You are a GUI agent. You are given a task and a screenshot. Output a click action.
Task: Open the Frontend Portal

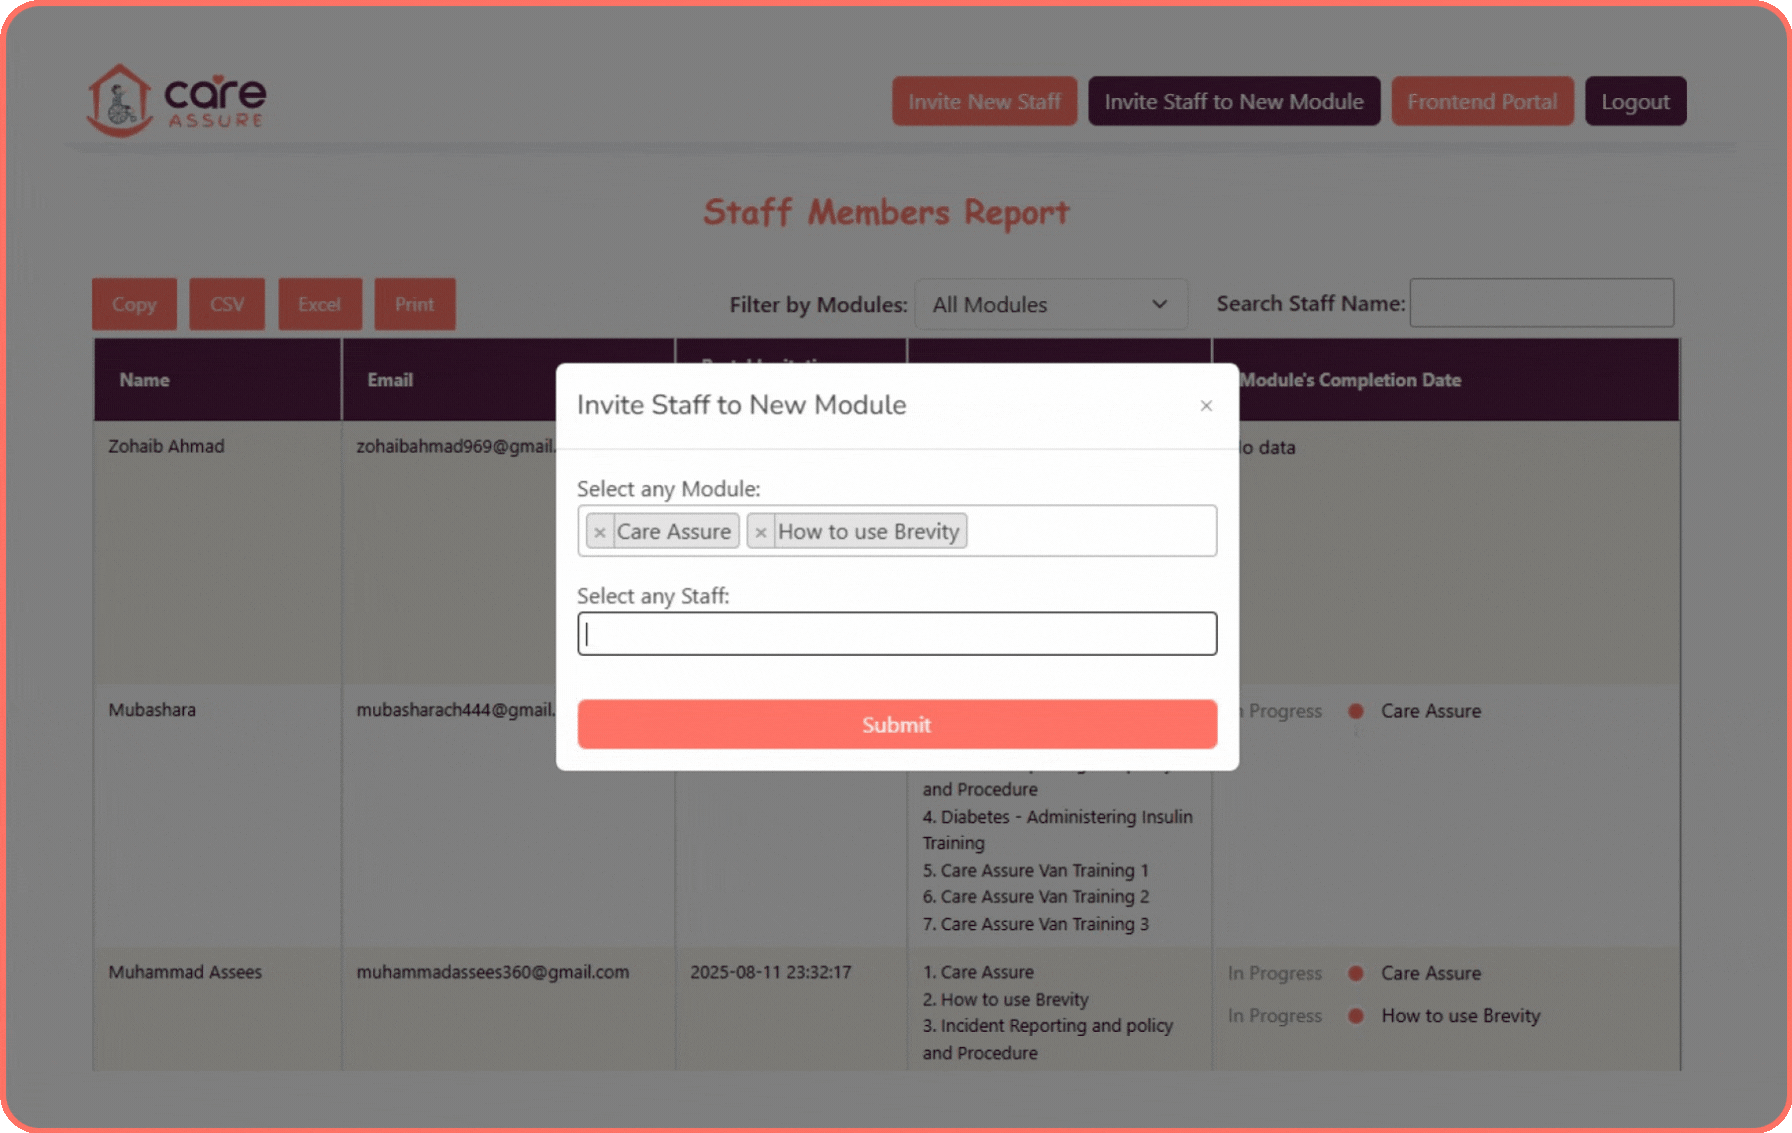coord(1482,101)
